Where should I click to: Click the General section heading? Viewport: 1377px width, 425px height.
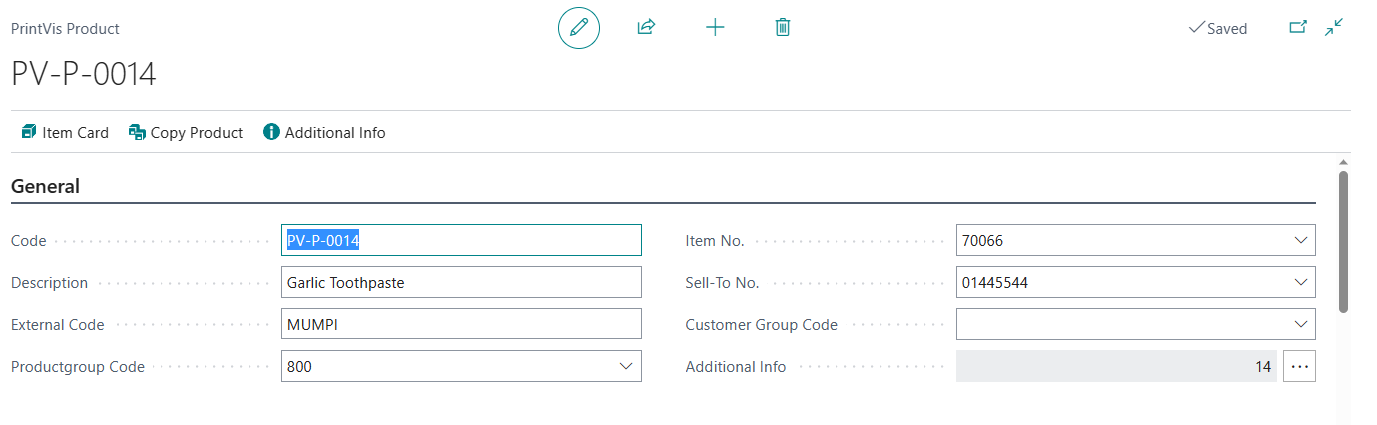pos(45,186)
